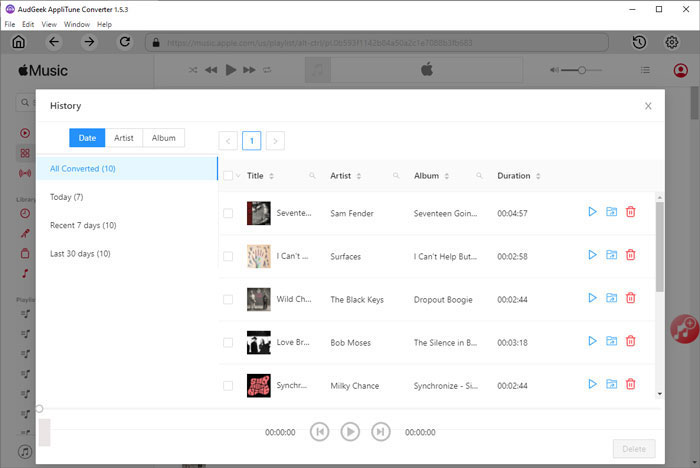The width and height of the screenshot is (700, 468).
Task: Select Recent 7 days (10) filter
Action: (127, 225)
